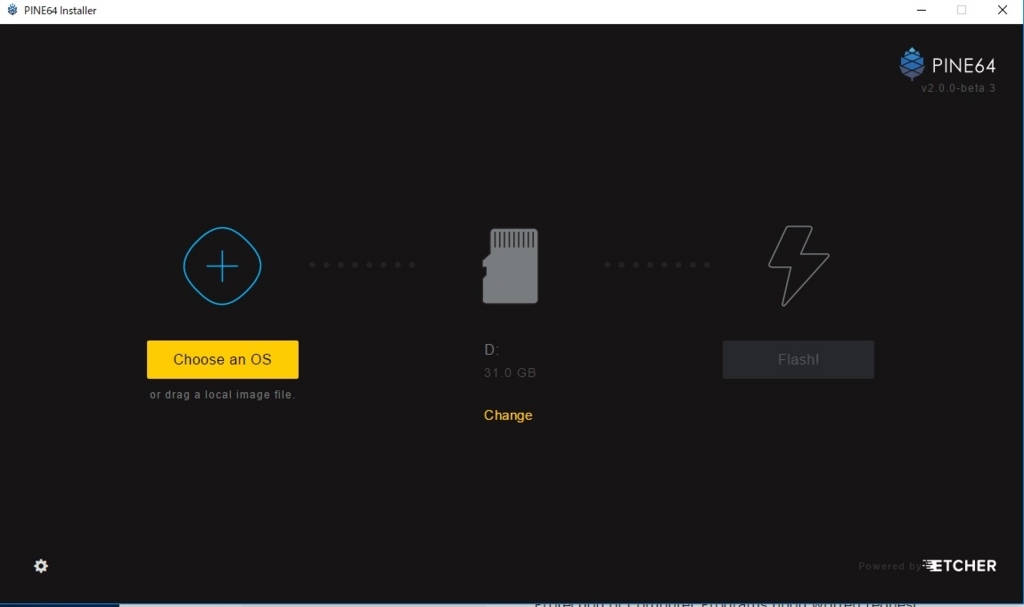Viewport: 1024px width, 607px height.
Task: Click the Change drive link
Action: pos(508,416)
